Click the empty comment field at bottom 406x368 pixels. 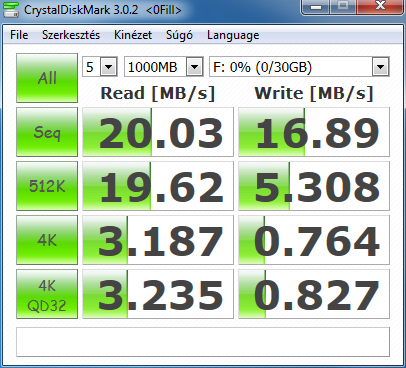point(203,342)
